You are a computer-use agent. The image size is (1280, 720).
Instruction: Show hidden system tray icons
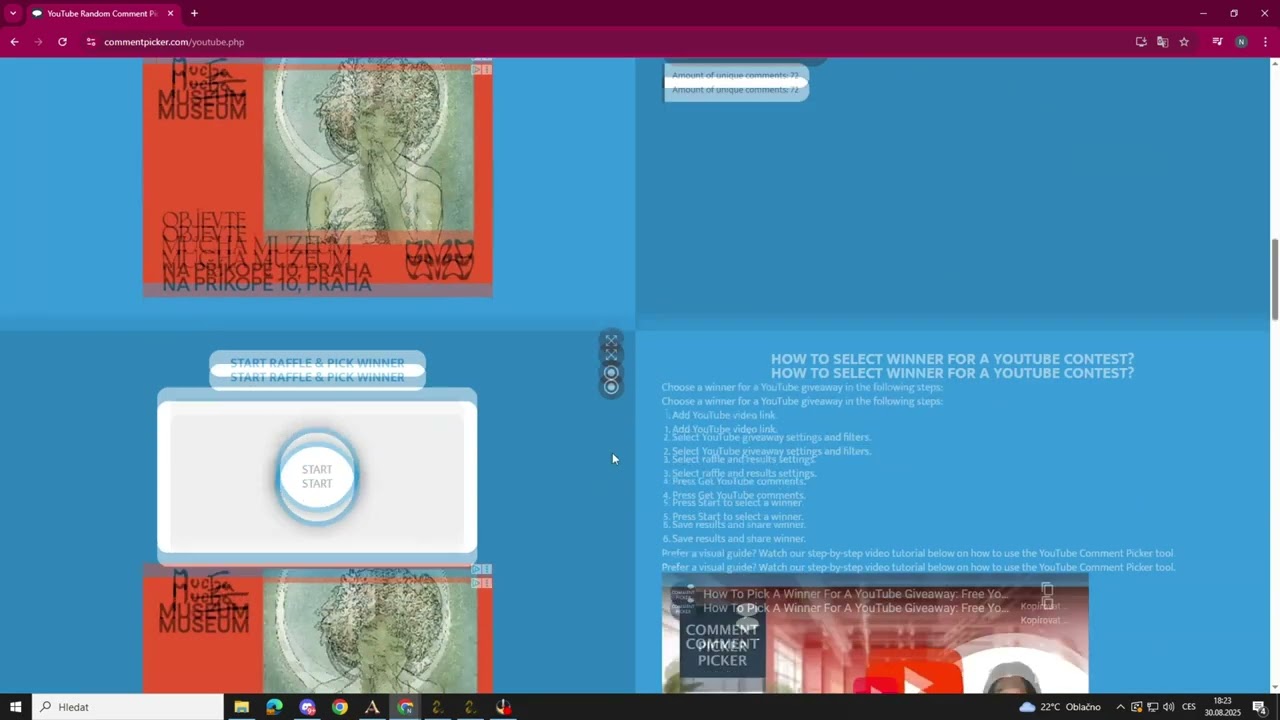(1120, 707)
